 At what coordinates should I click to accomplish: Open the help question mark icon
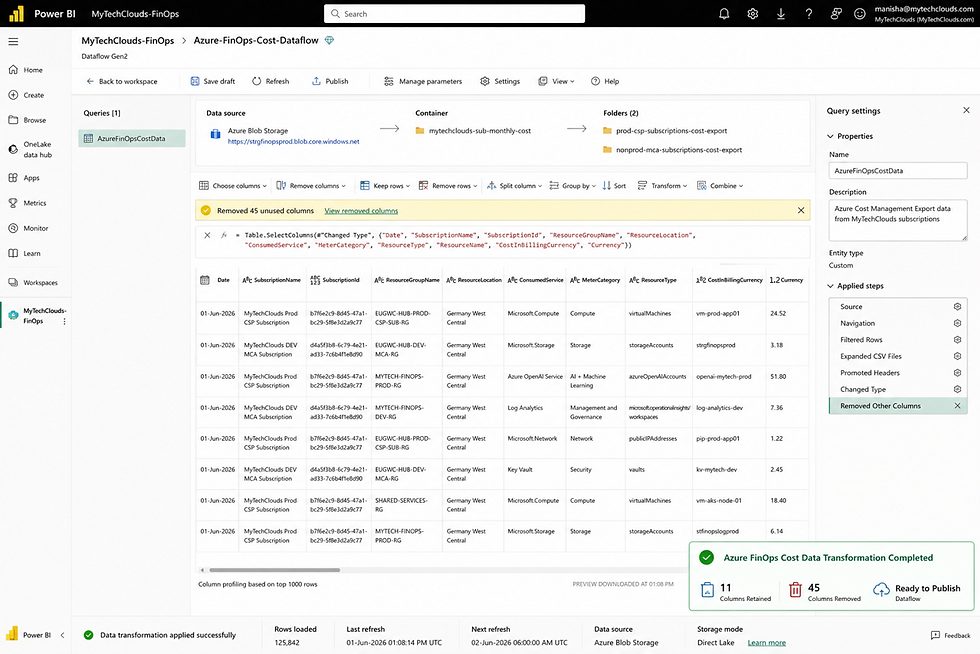tap(809, 14)
